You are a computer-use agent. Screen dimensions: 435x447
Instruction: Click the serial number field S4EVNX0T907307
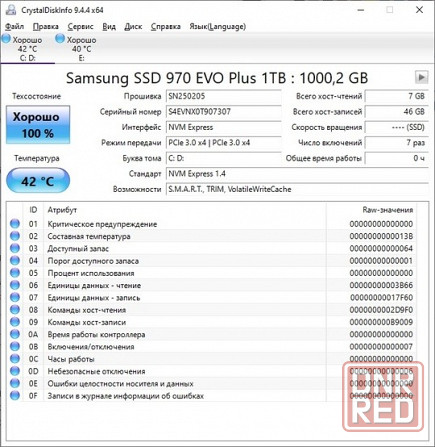click(224, 112)
